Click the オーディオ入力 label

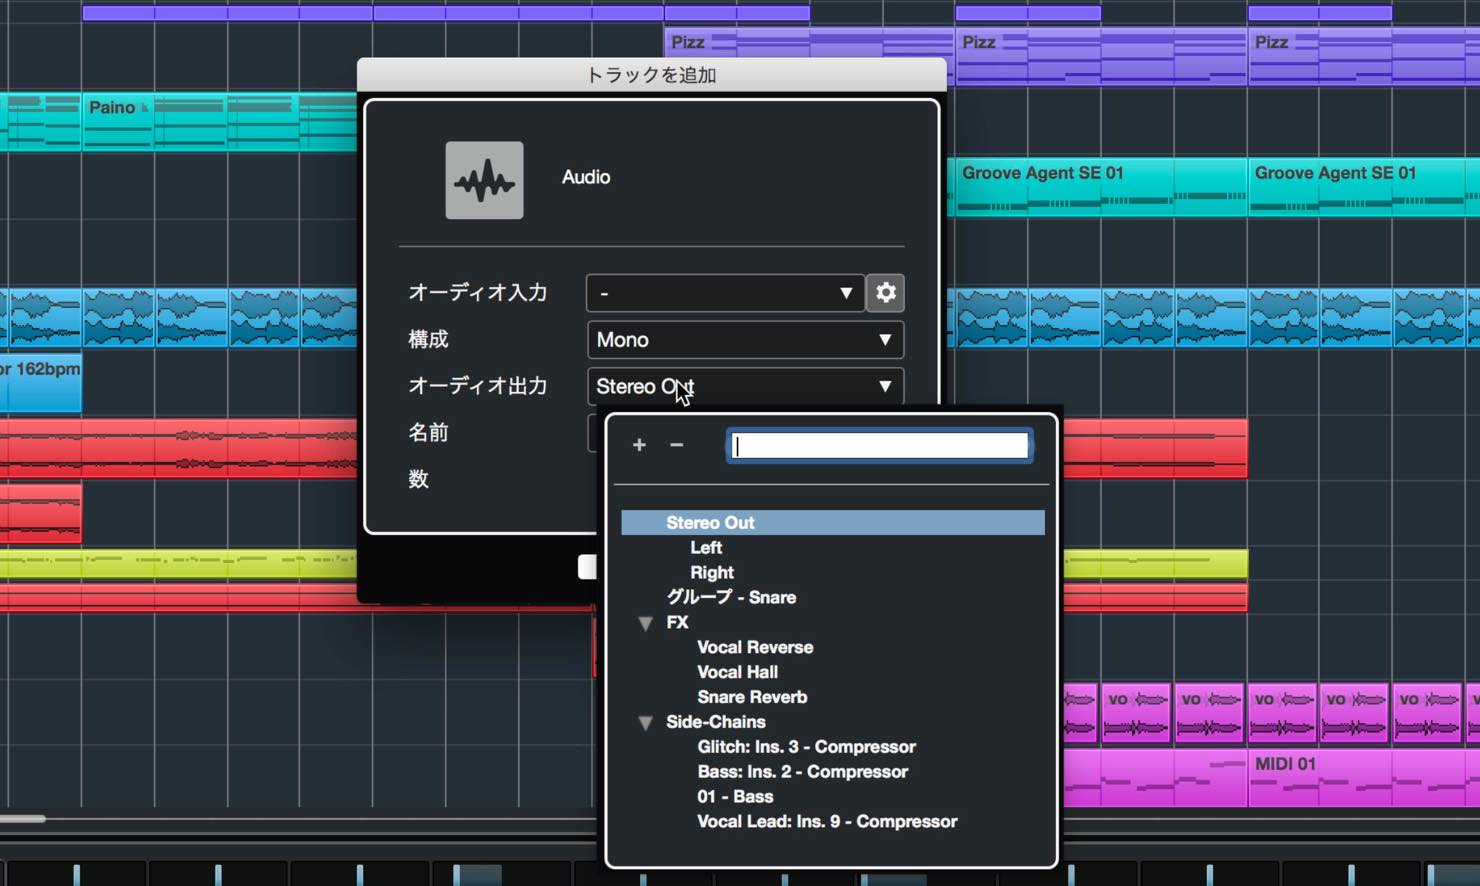point(477,293)
